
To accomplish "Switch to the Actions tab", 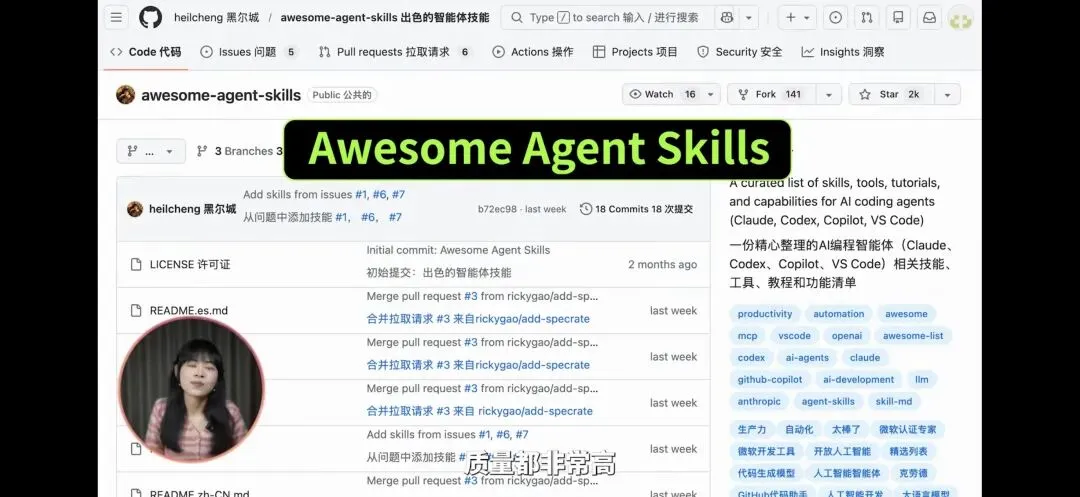I will 532,52.
